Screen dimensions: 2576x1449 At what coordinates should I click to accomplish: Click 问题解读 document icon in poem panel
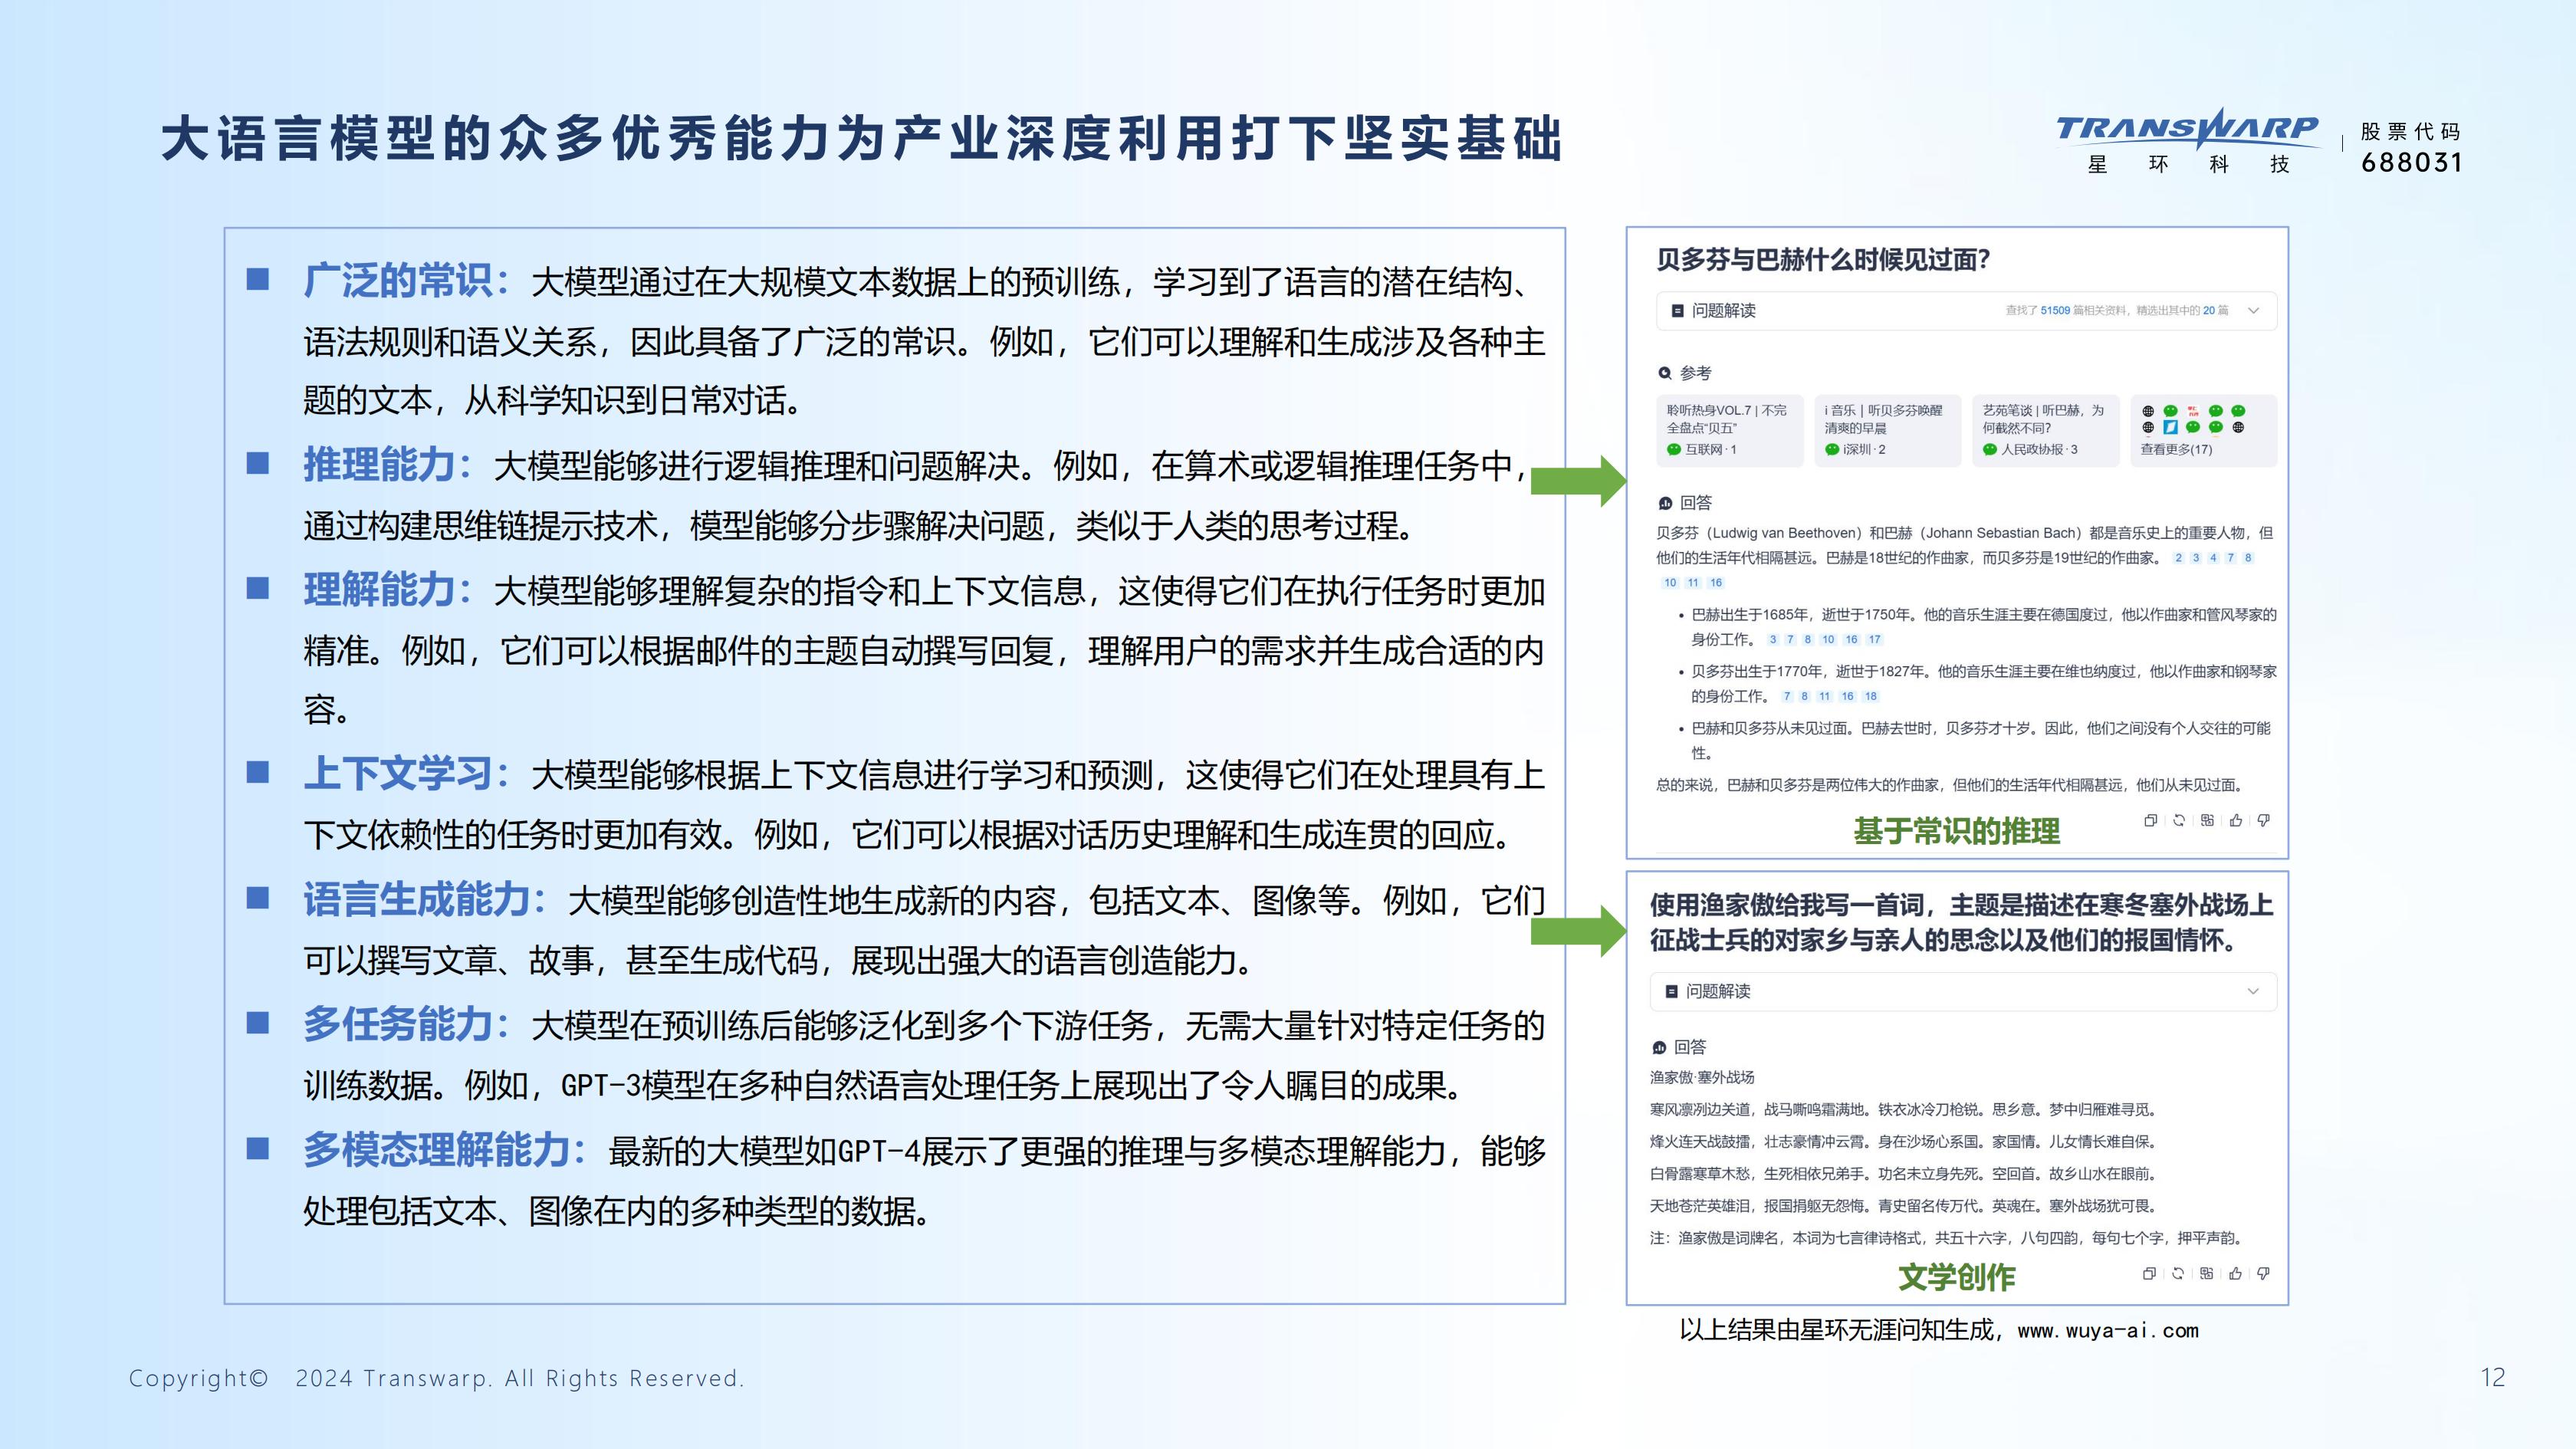(x=1671, y=991)
